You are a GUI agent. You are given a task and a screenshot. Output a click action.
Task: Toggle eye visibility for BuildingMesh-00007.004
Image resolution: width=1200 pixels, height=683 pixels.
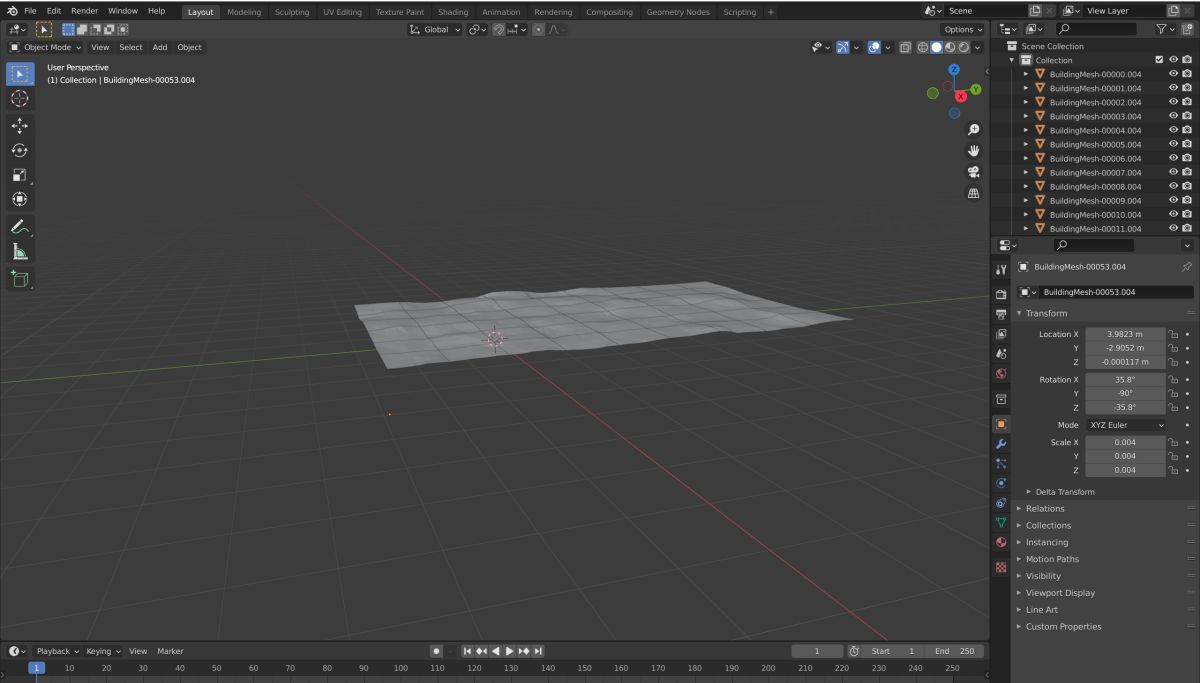coord(1173,172)
